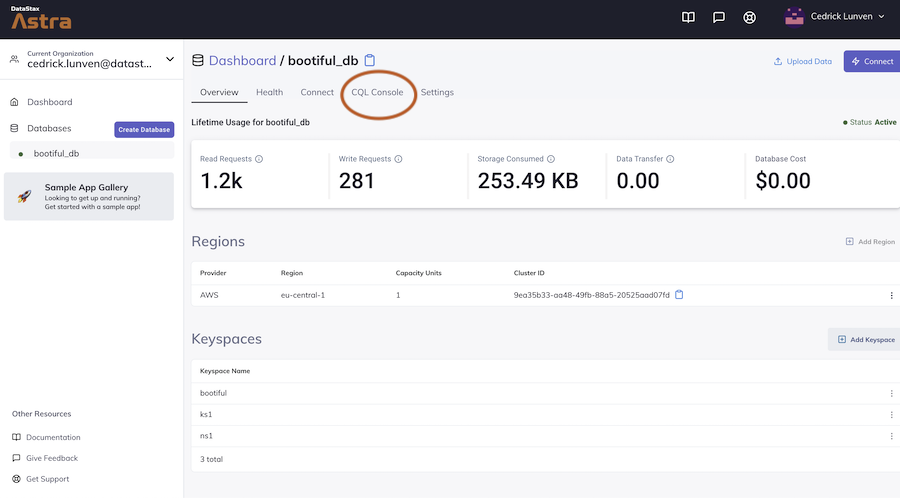Go to Dashboard in the sidebar

[x=49, y=102]
